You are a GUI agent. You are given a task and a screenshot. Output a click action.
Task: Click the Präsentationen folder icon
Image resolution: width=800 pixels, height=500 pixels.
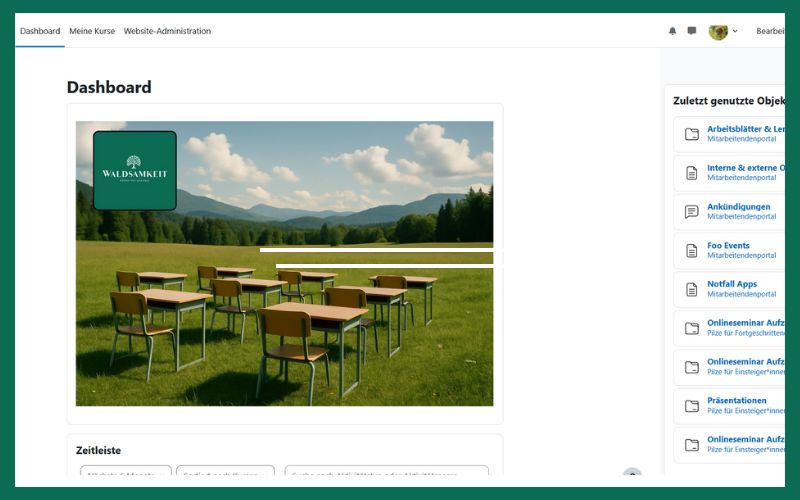pos(692,406)
